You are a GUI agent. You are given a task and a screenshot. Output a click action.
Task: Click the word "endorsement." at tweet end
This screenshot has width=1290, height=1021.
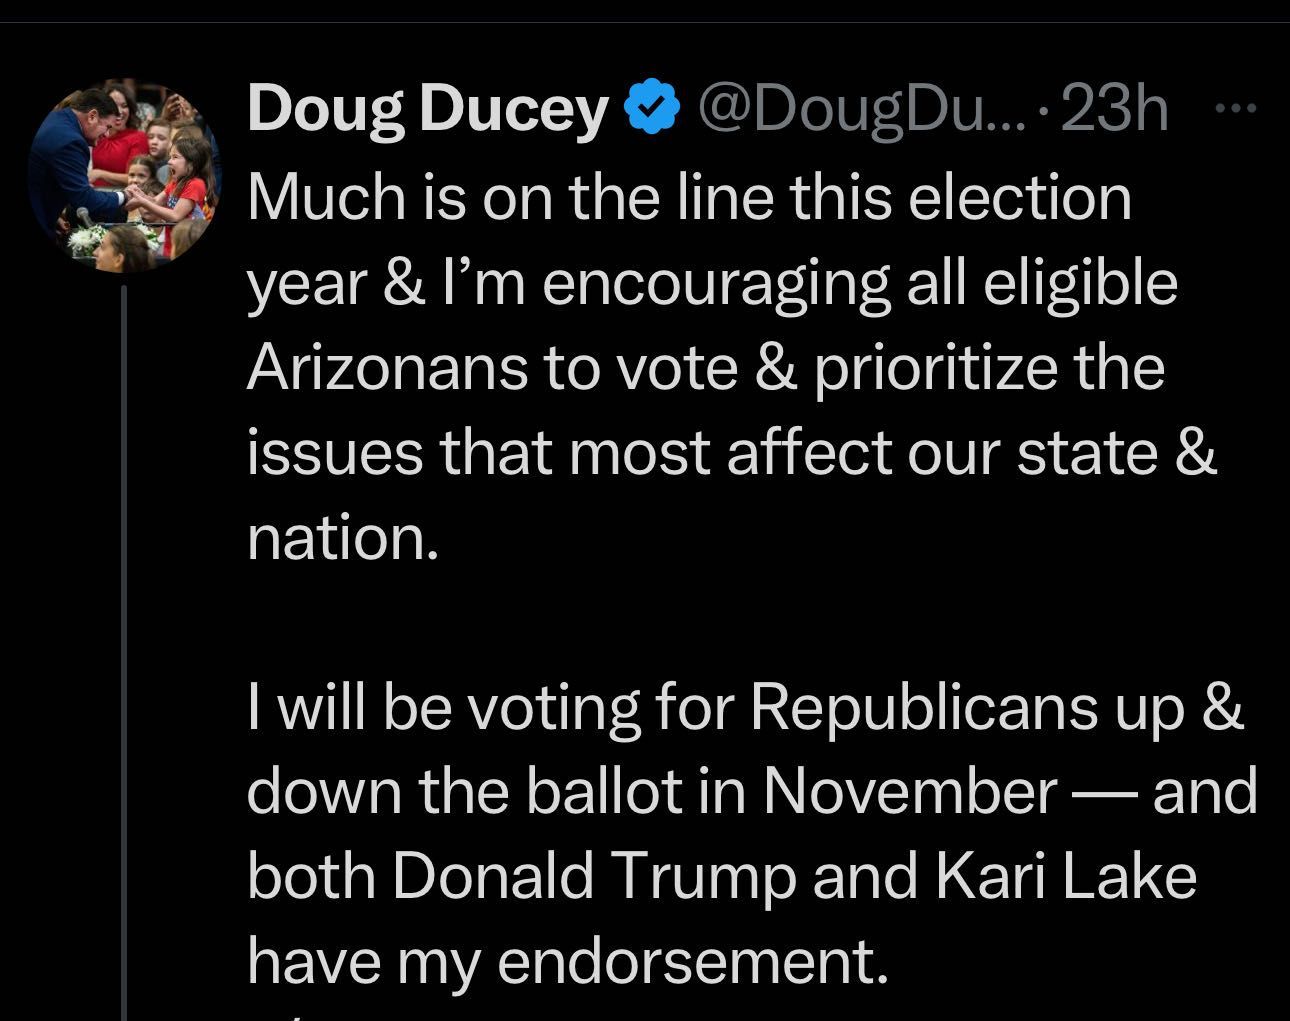click(692, 961)
